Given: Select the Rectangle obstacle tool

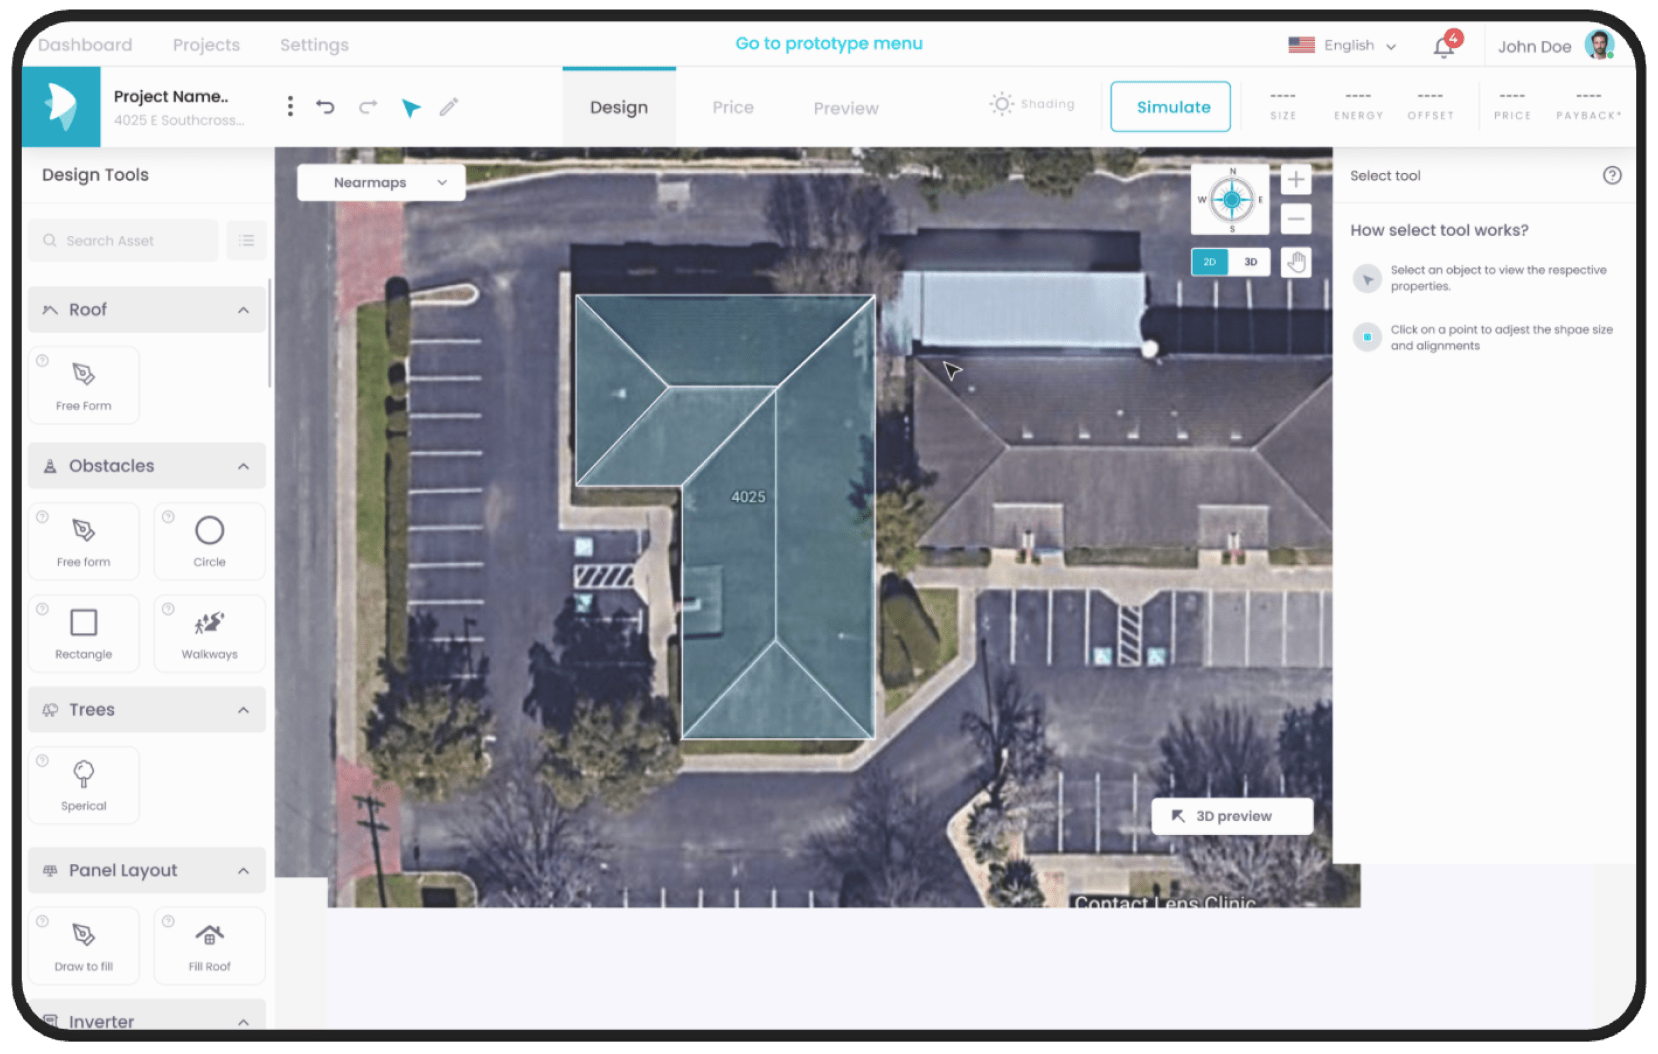Looking at the screenshot, I should [84, 633].
